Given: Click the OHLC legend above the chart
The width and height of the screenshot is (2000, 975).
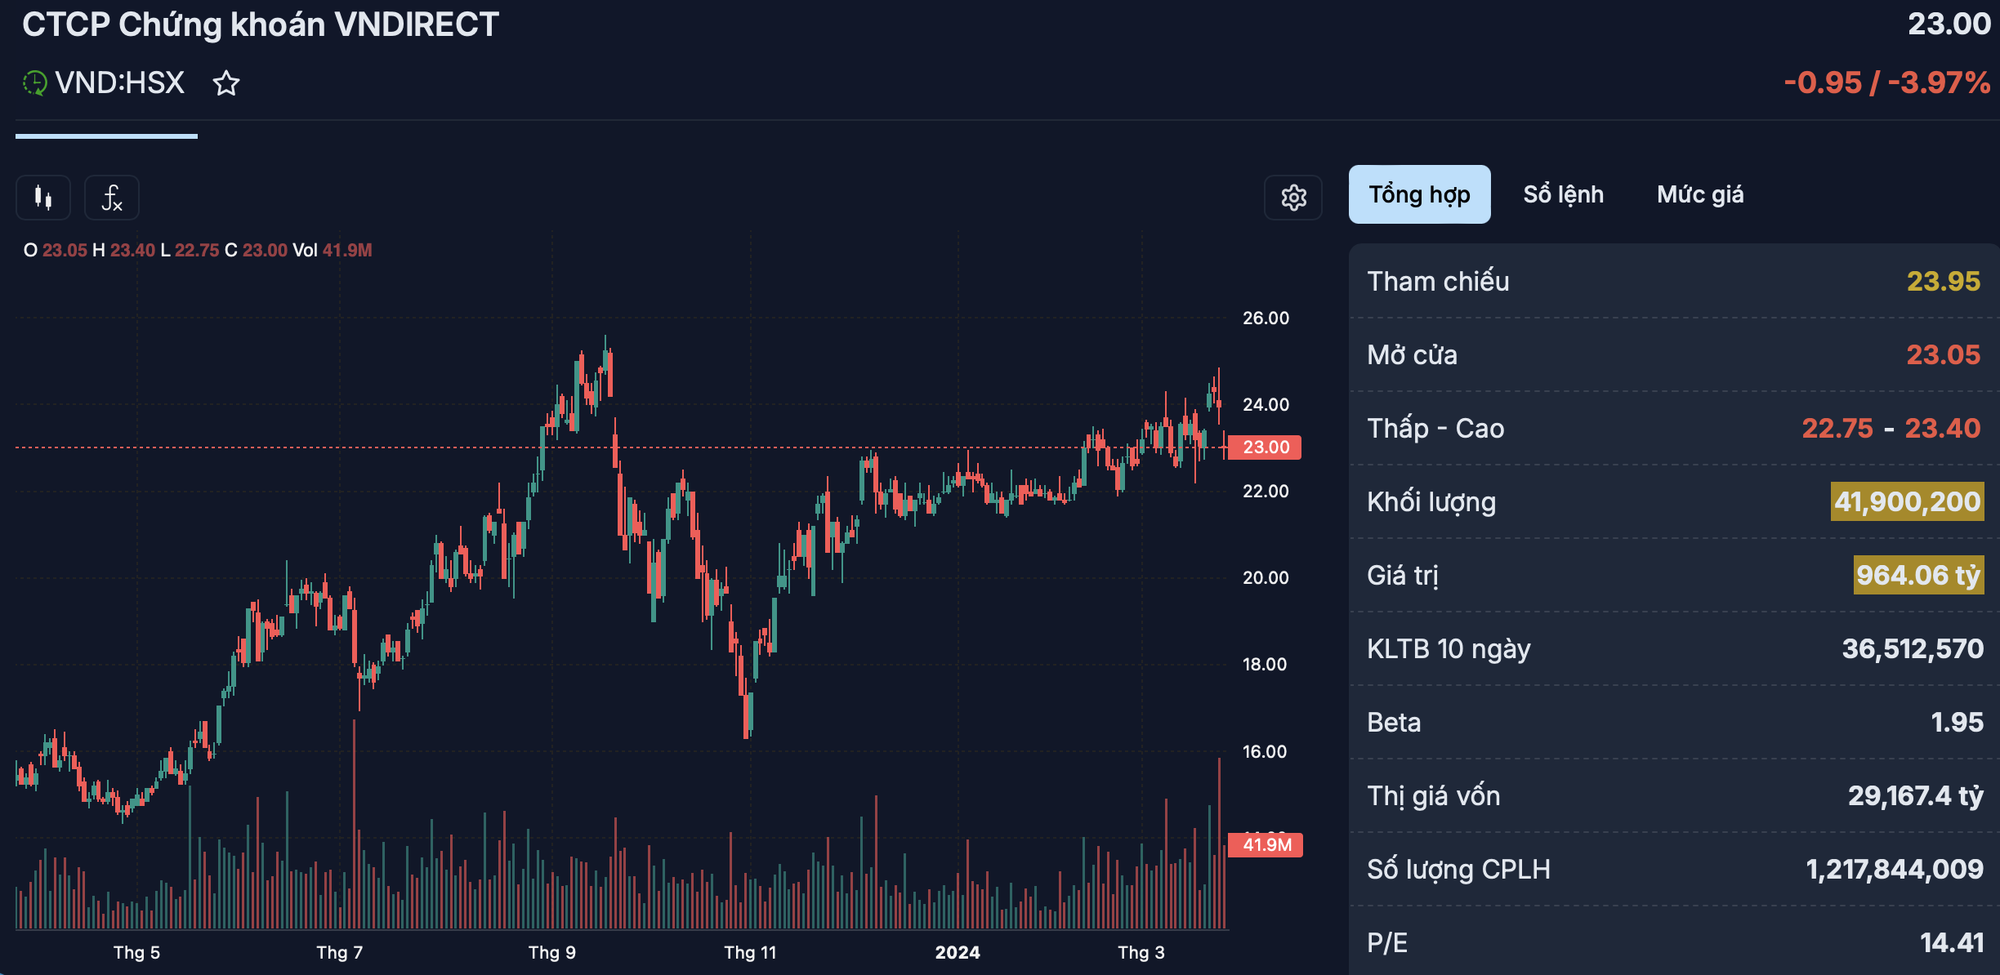Looking at the screenshot, I should (198, 250).
